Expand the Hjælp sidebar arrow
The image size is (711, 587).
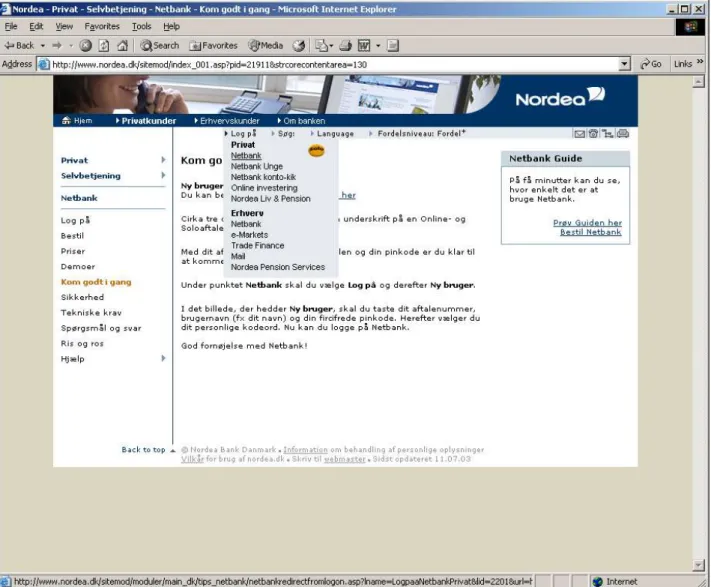163,358
